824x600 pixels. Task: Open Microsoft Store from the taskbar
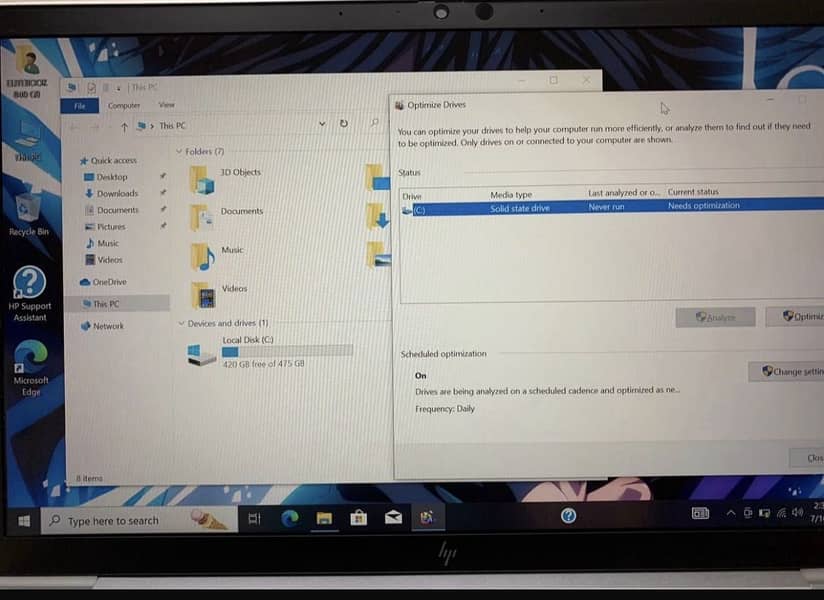tap(359, 518)
